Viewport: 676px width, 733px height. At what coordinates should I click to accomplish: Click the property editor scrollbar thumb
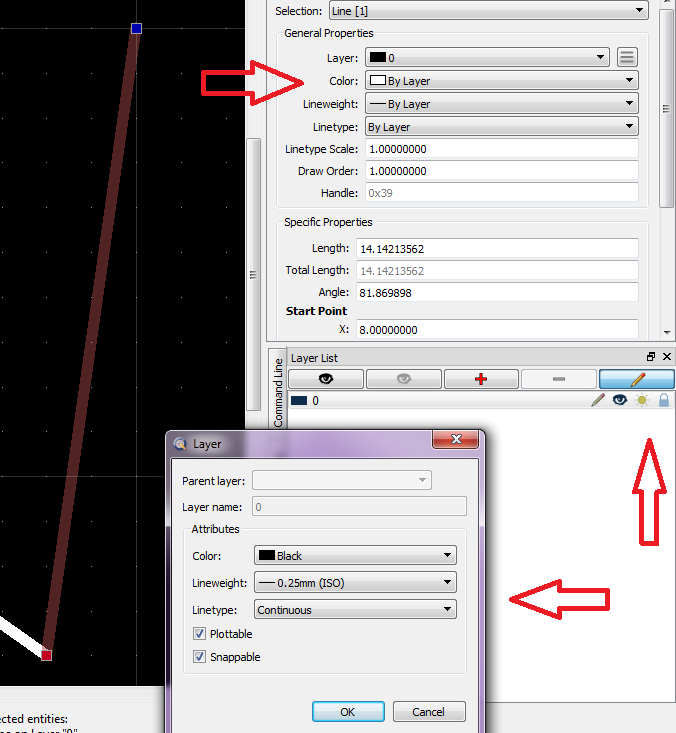(666, 108)
